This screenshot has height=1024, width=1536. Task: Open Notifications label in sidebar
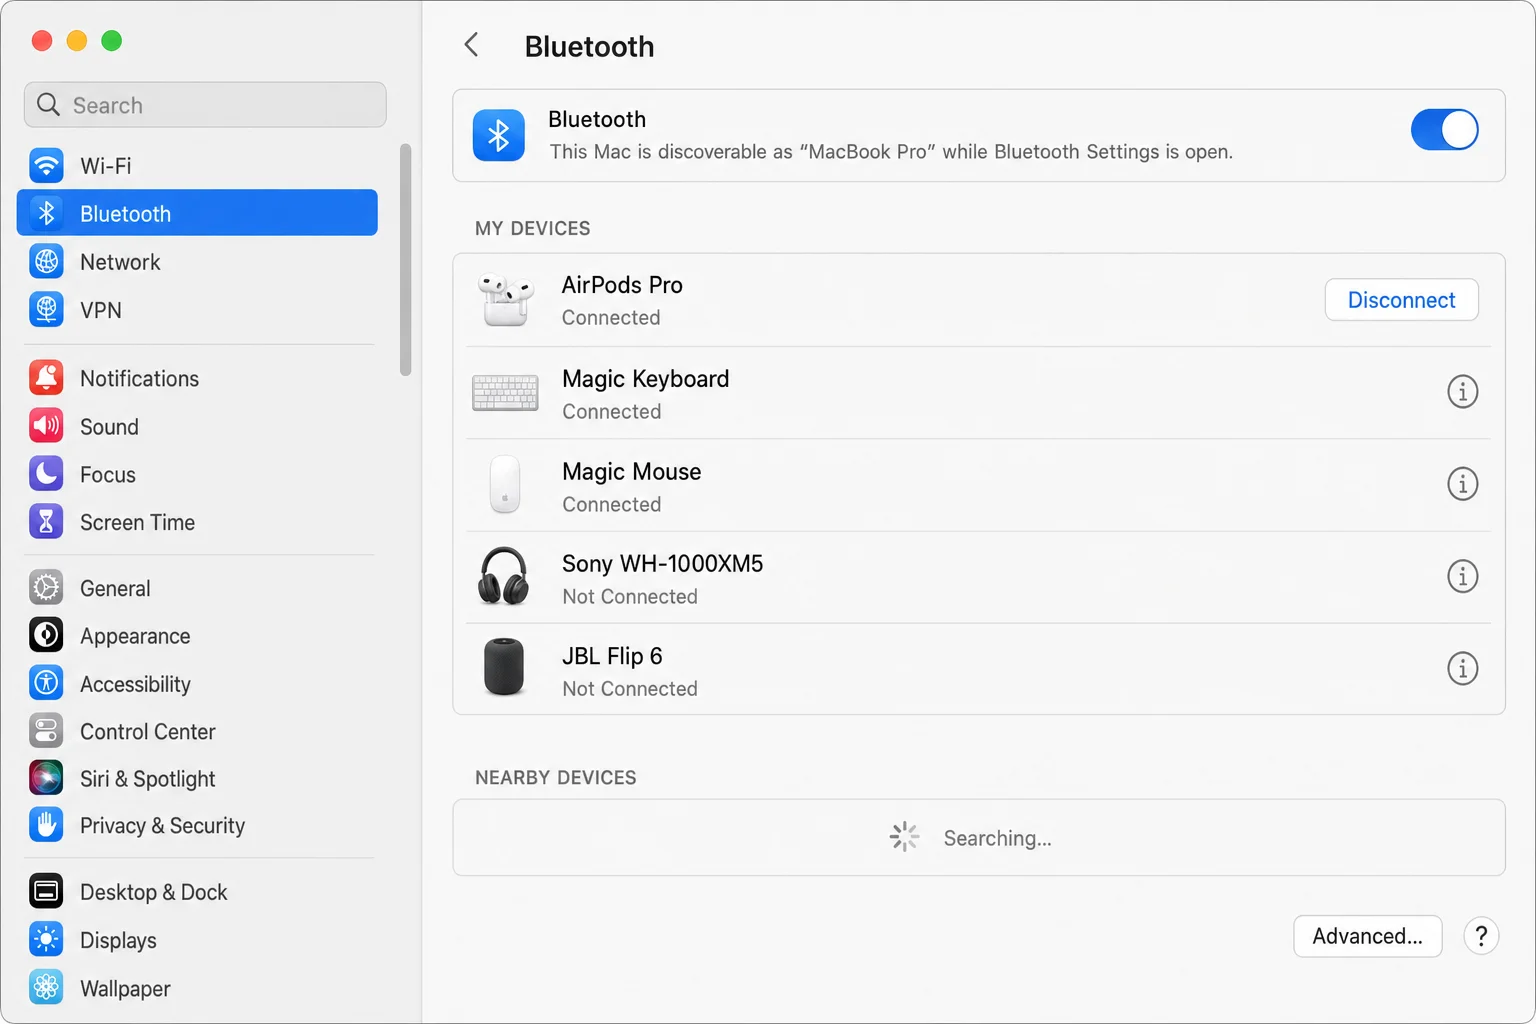pos(139,379)
